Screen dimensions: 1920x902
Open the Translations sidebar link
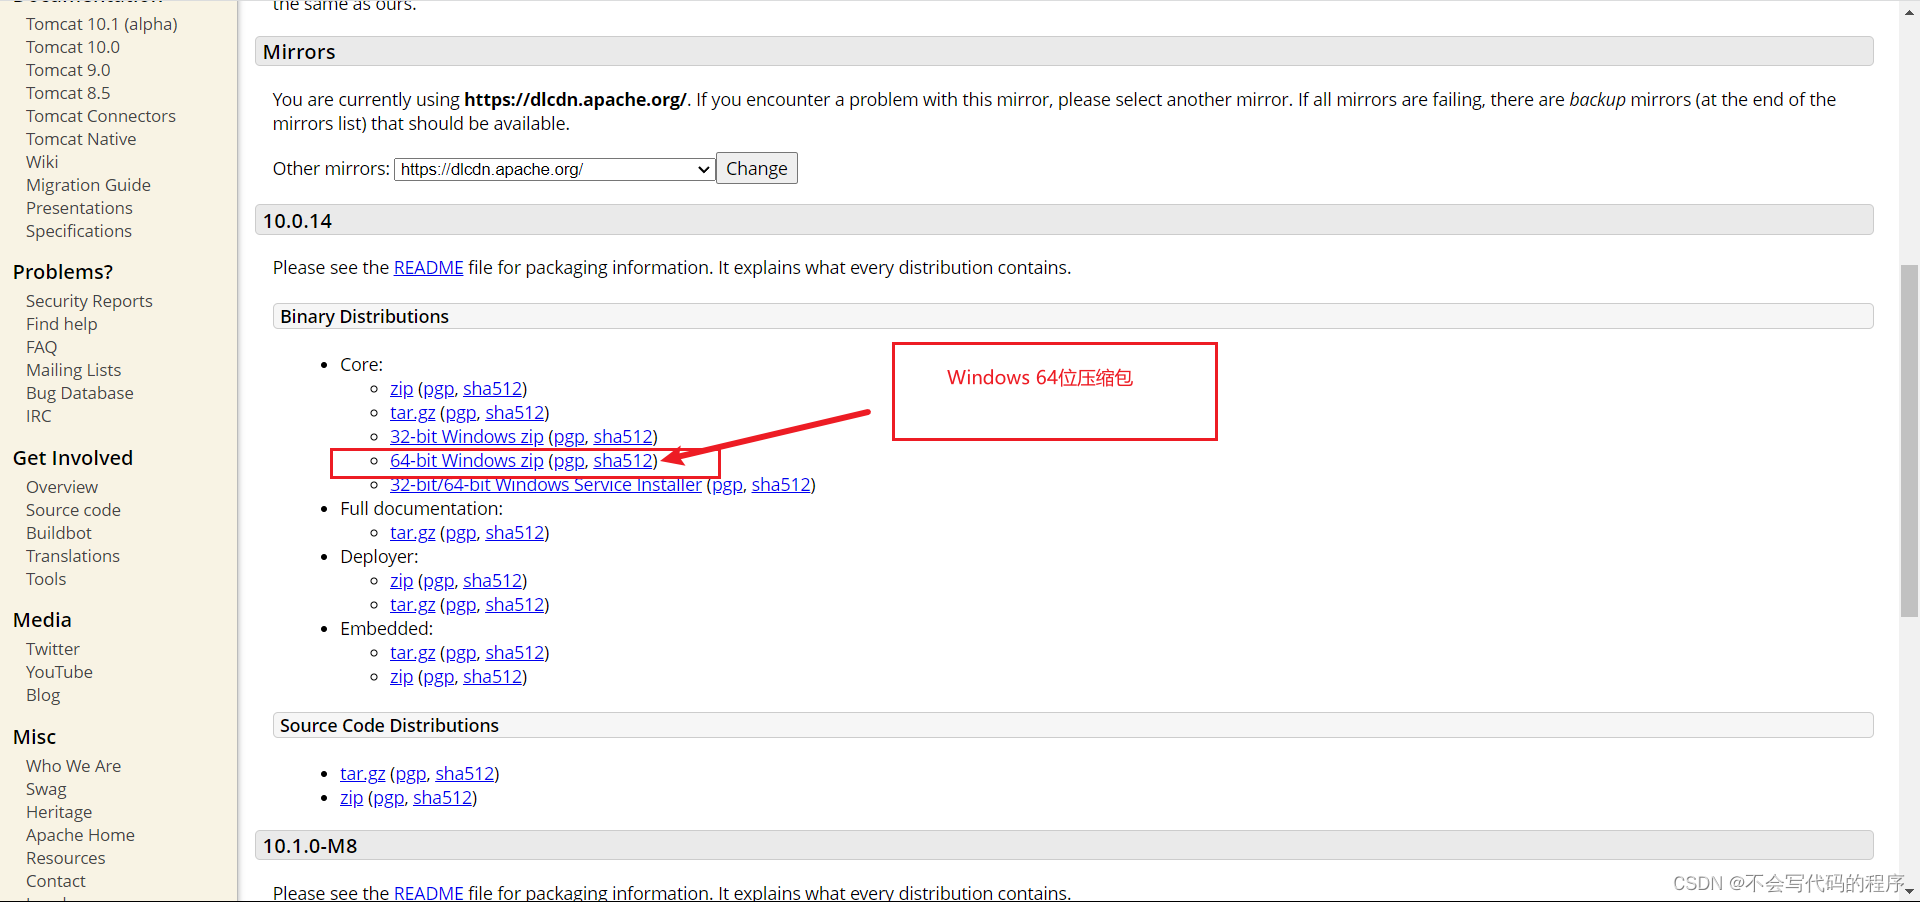73,556
